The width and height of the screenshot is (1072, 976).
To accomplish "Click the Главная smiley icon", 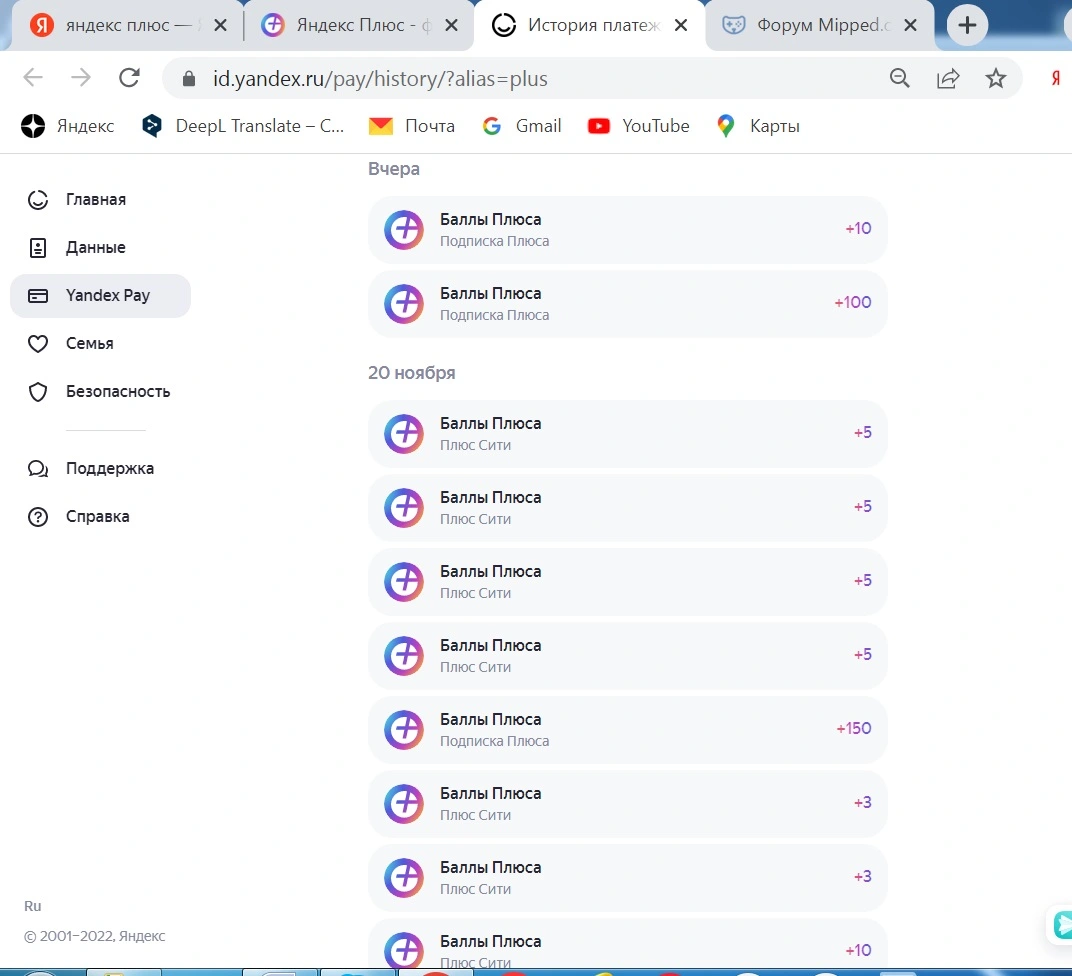I will pos(38,200).
